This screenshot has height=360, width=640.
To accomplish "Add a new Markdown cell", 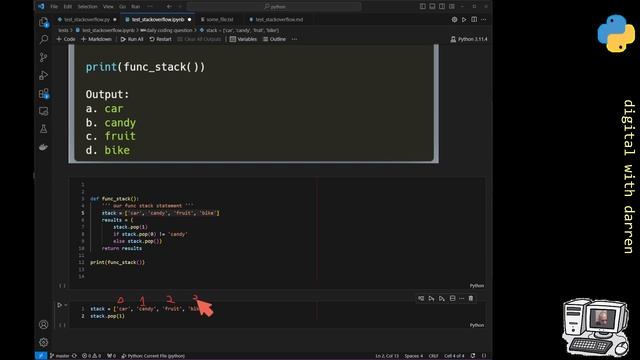I will tap(96, 39).
